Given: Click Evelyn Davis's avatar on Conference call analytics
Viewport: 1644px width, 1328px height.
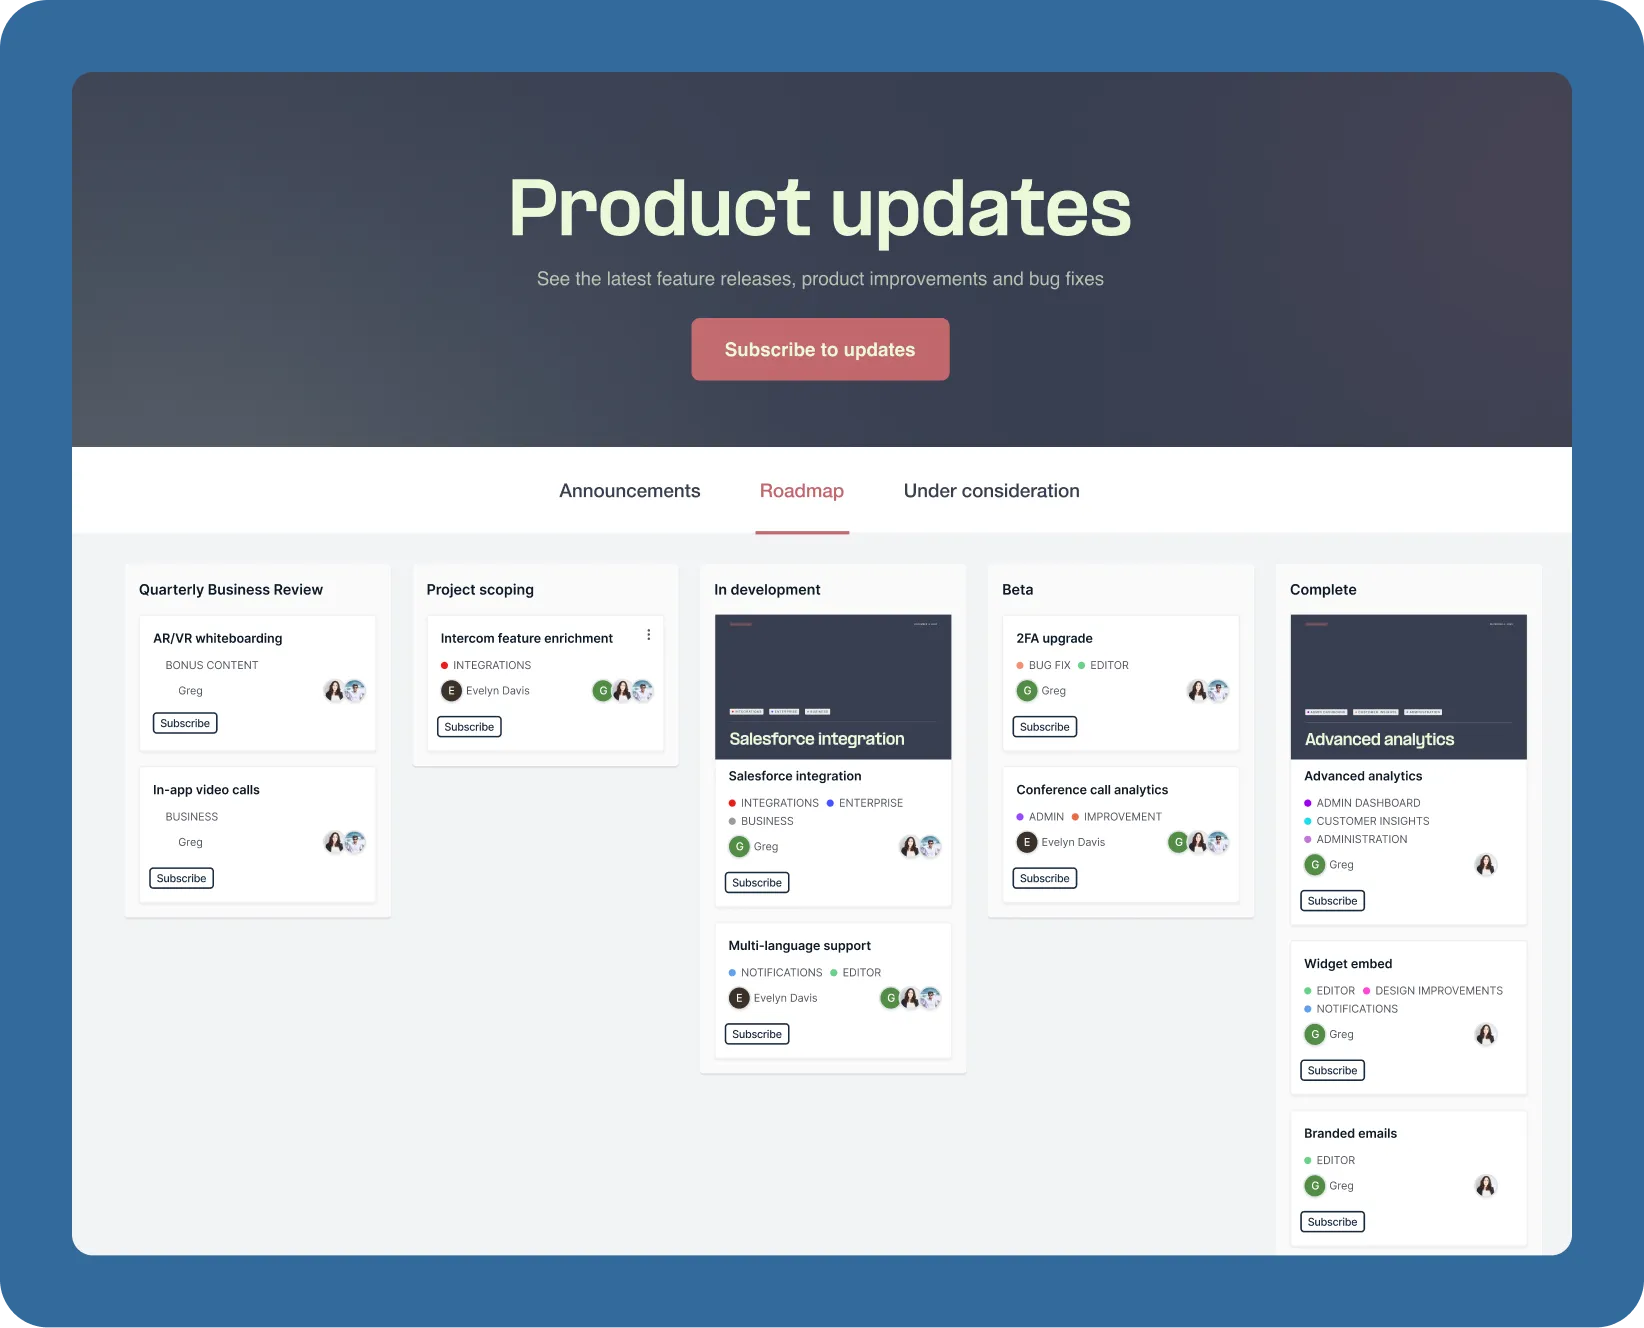Looking at the screenshot, I should click(x=1027, y=842).
